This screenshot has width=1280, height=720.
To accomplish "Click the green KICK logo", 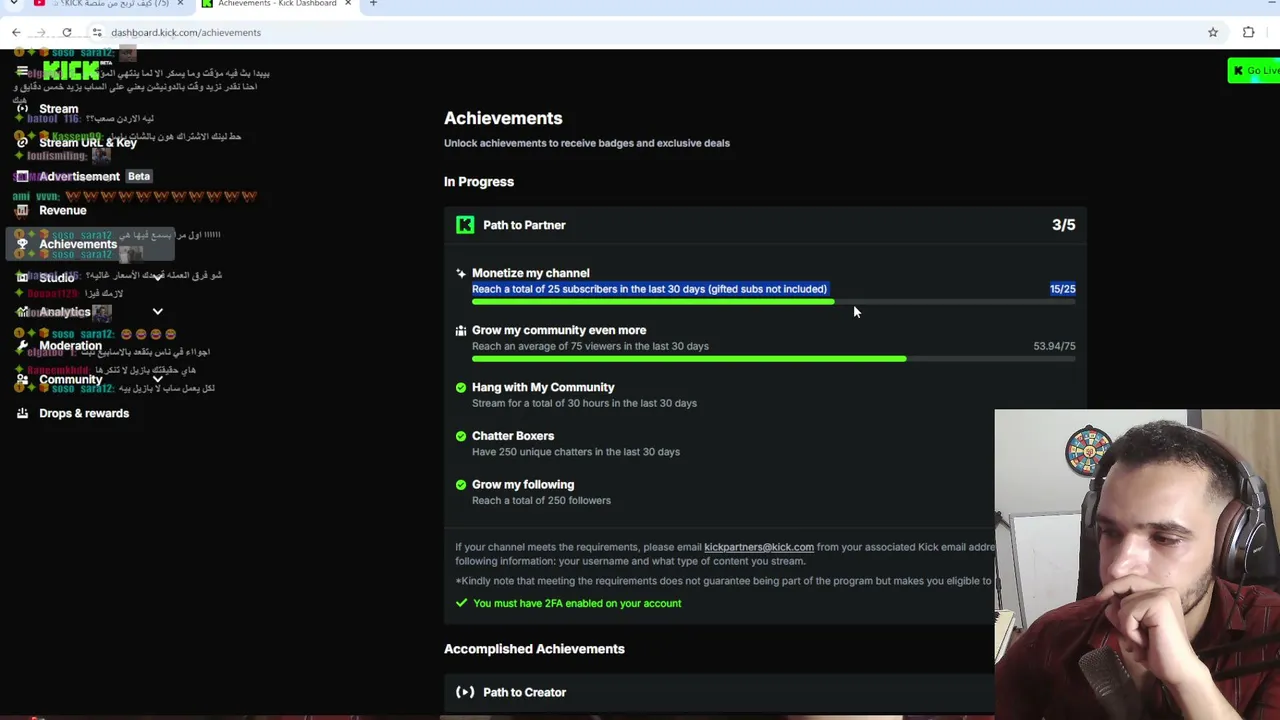I will [x=71, y=71].
